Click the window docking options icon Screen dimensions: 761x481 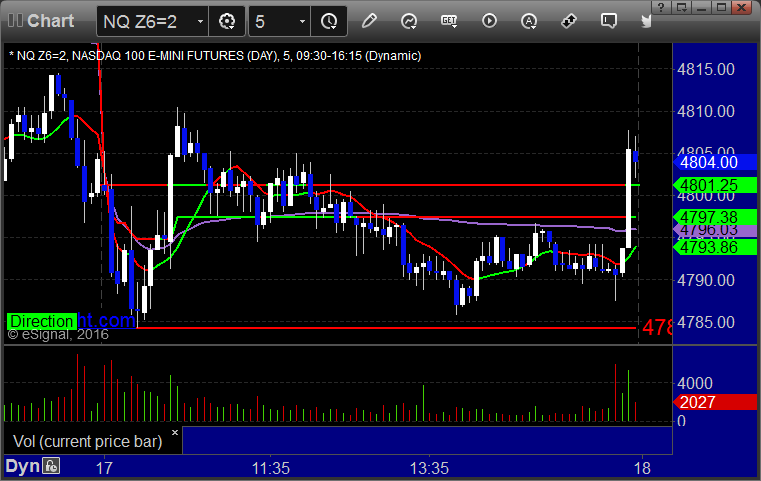click(x=681, y=7)
